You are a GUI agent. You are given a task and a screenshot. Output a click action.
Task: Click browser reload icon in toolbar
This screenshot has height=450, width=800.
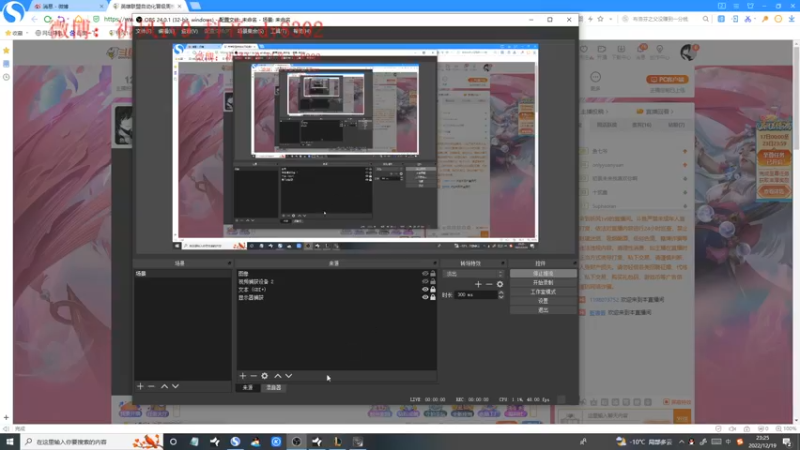pos(47,19)
